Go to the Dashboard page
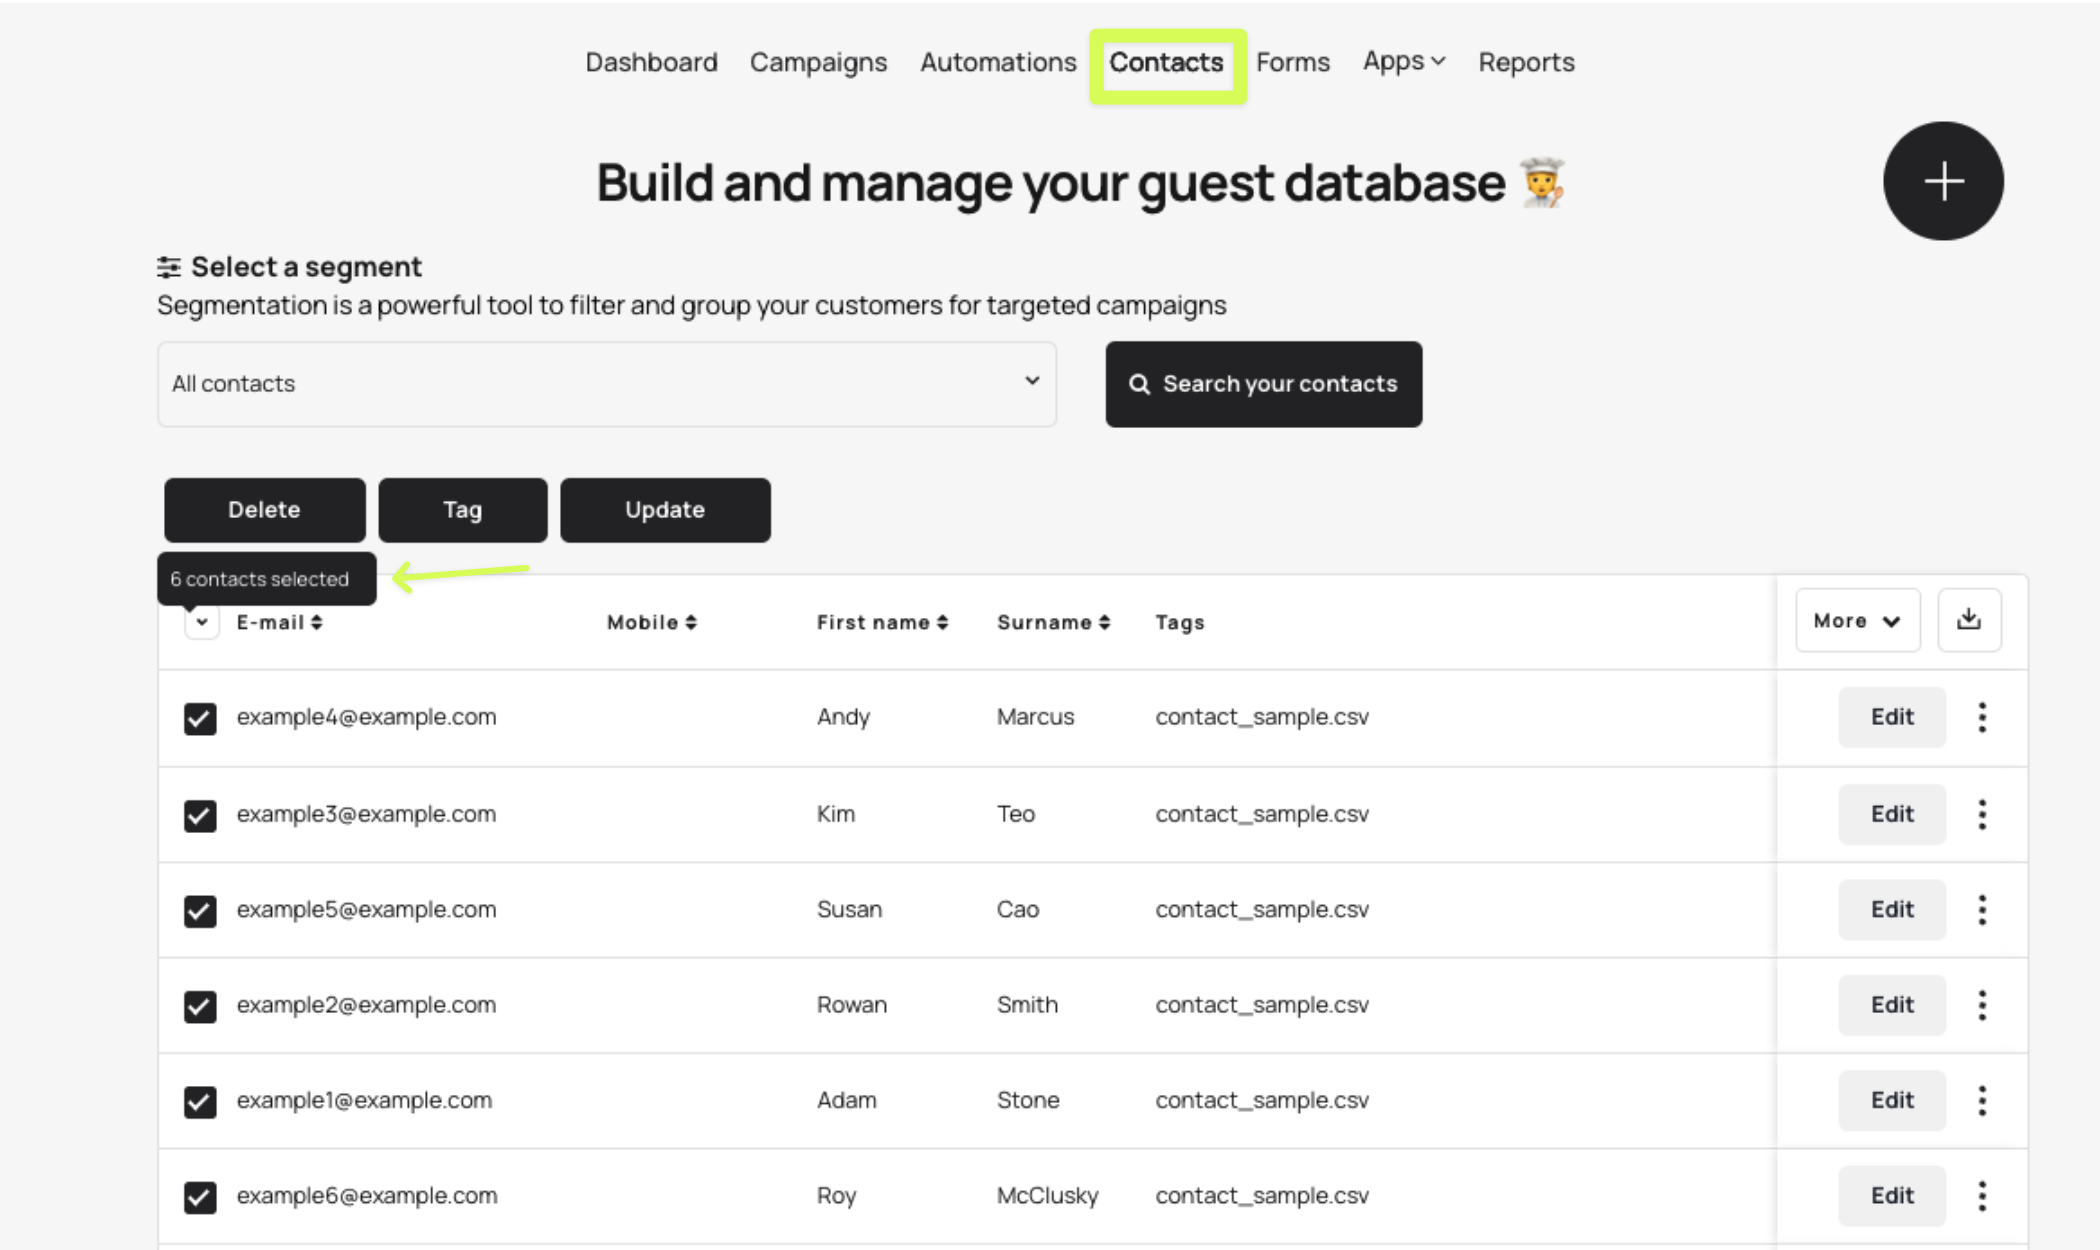The image size is (2100, 1250). (652, 62)
